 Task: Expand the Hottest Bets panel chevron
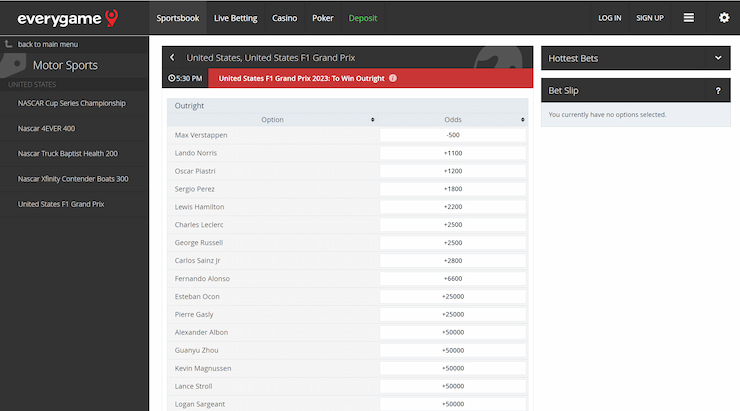(x=718, y=58)
